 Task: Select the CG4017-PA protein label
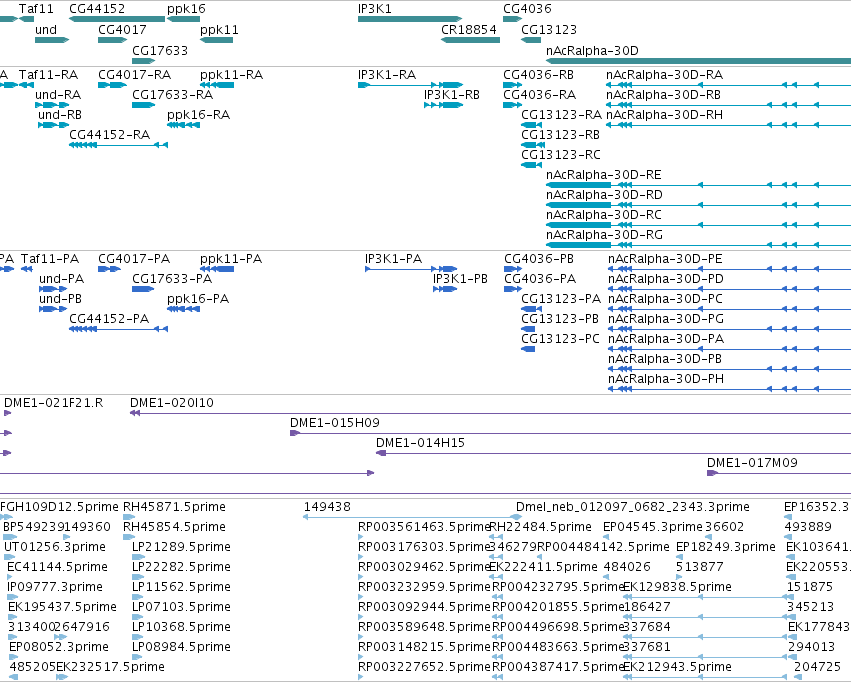coord(134,259)
